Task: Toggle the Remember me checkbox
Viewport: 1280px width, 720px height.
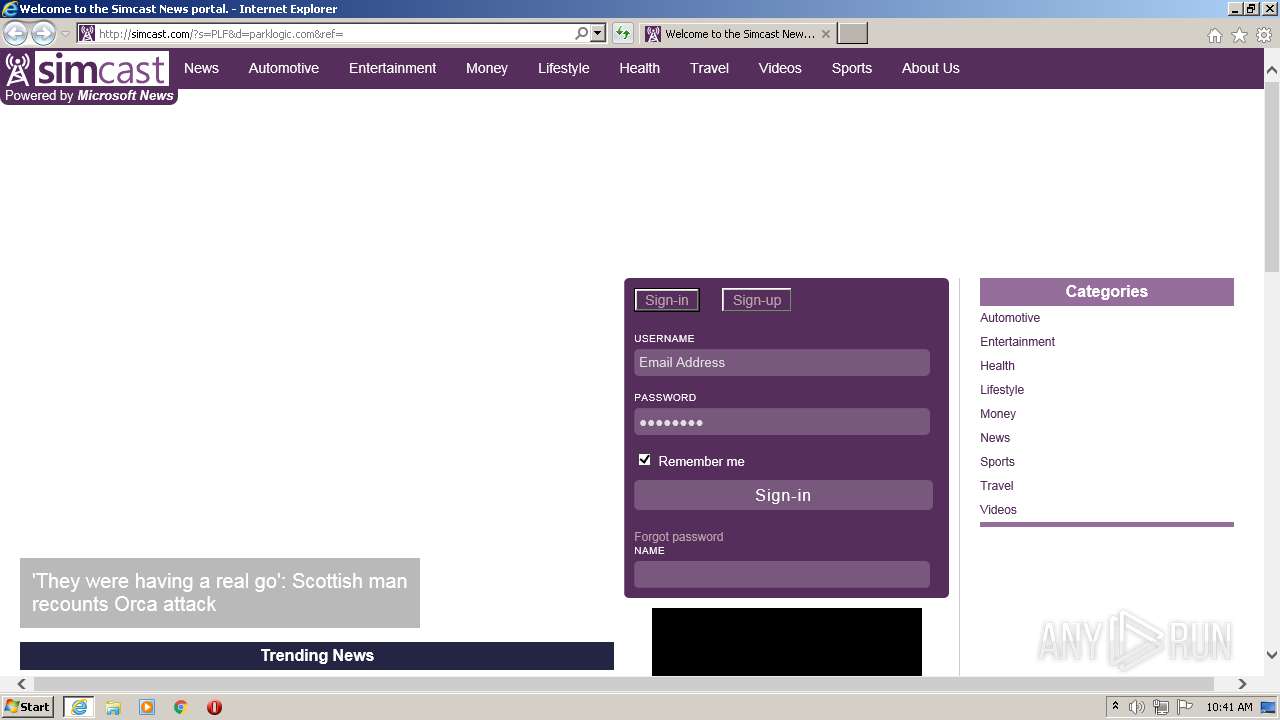Action: coord(644,460)
